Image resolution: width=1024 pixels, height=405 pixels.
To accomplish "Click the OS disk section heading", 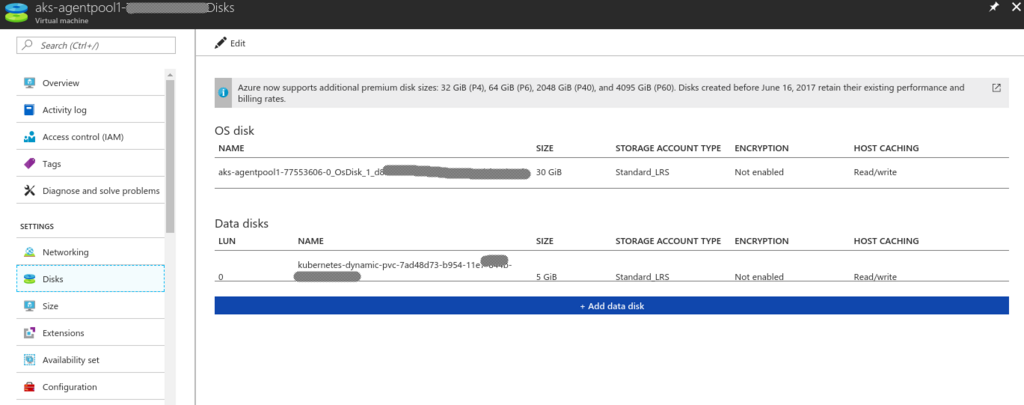I will (234, 131).
